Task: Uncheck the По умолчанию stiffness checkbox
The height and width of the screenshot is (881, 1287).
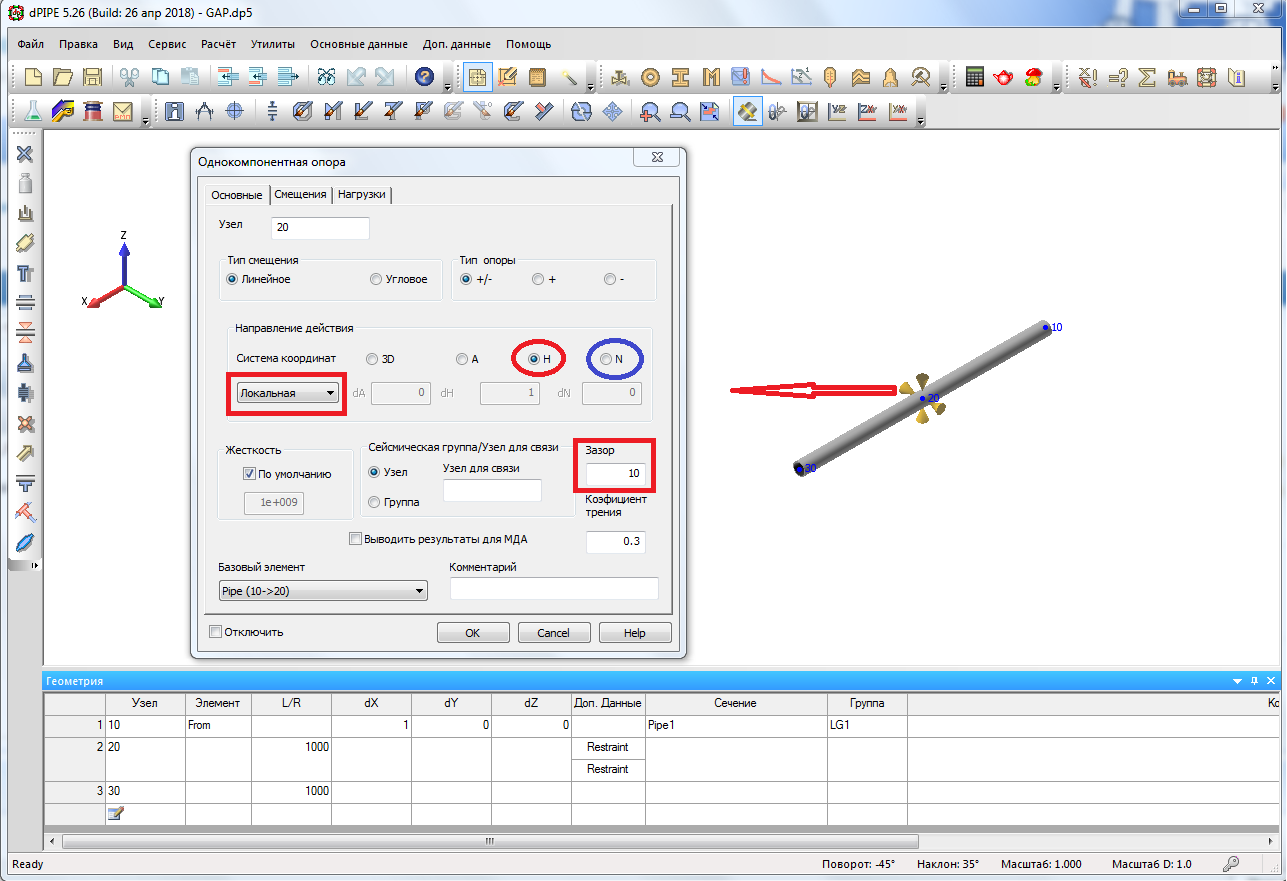Action: point(250,474)
